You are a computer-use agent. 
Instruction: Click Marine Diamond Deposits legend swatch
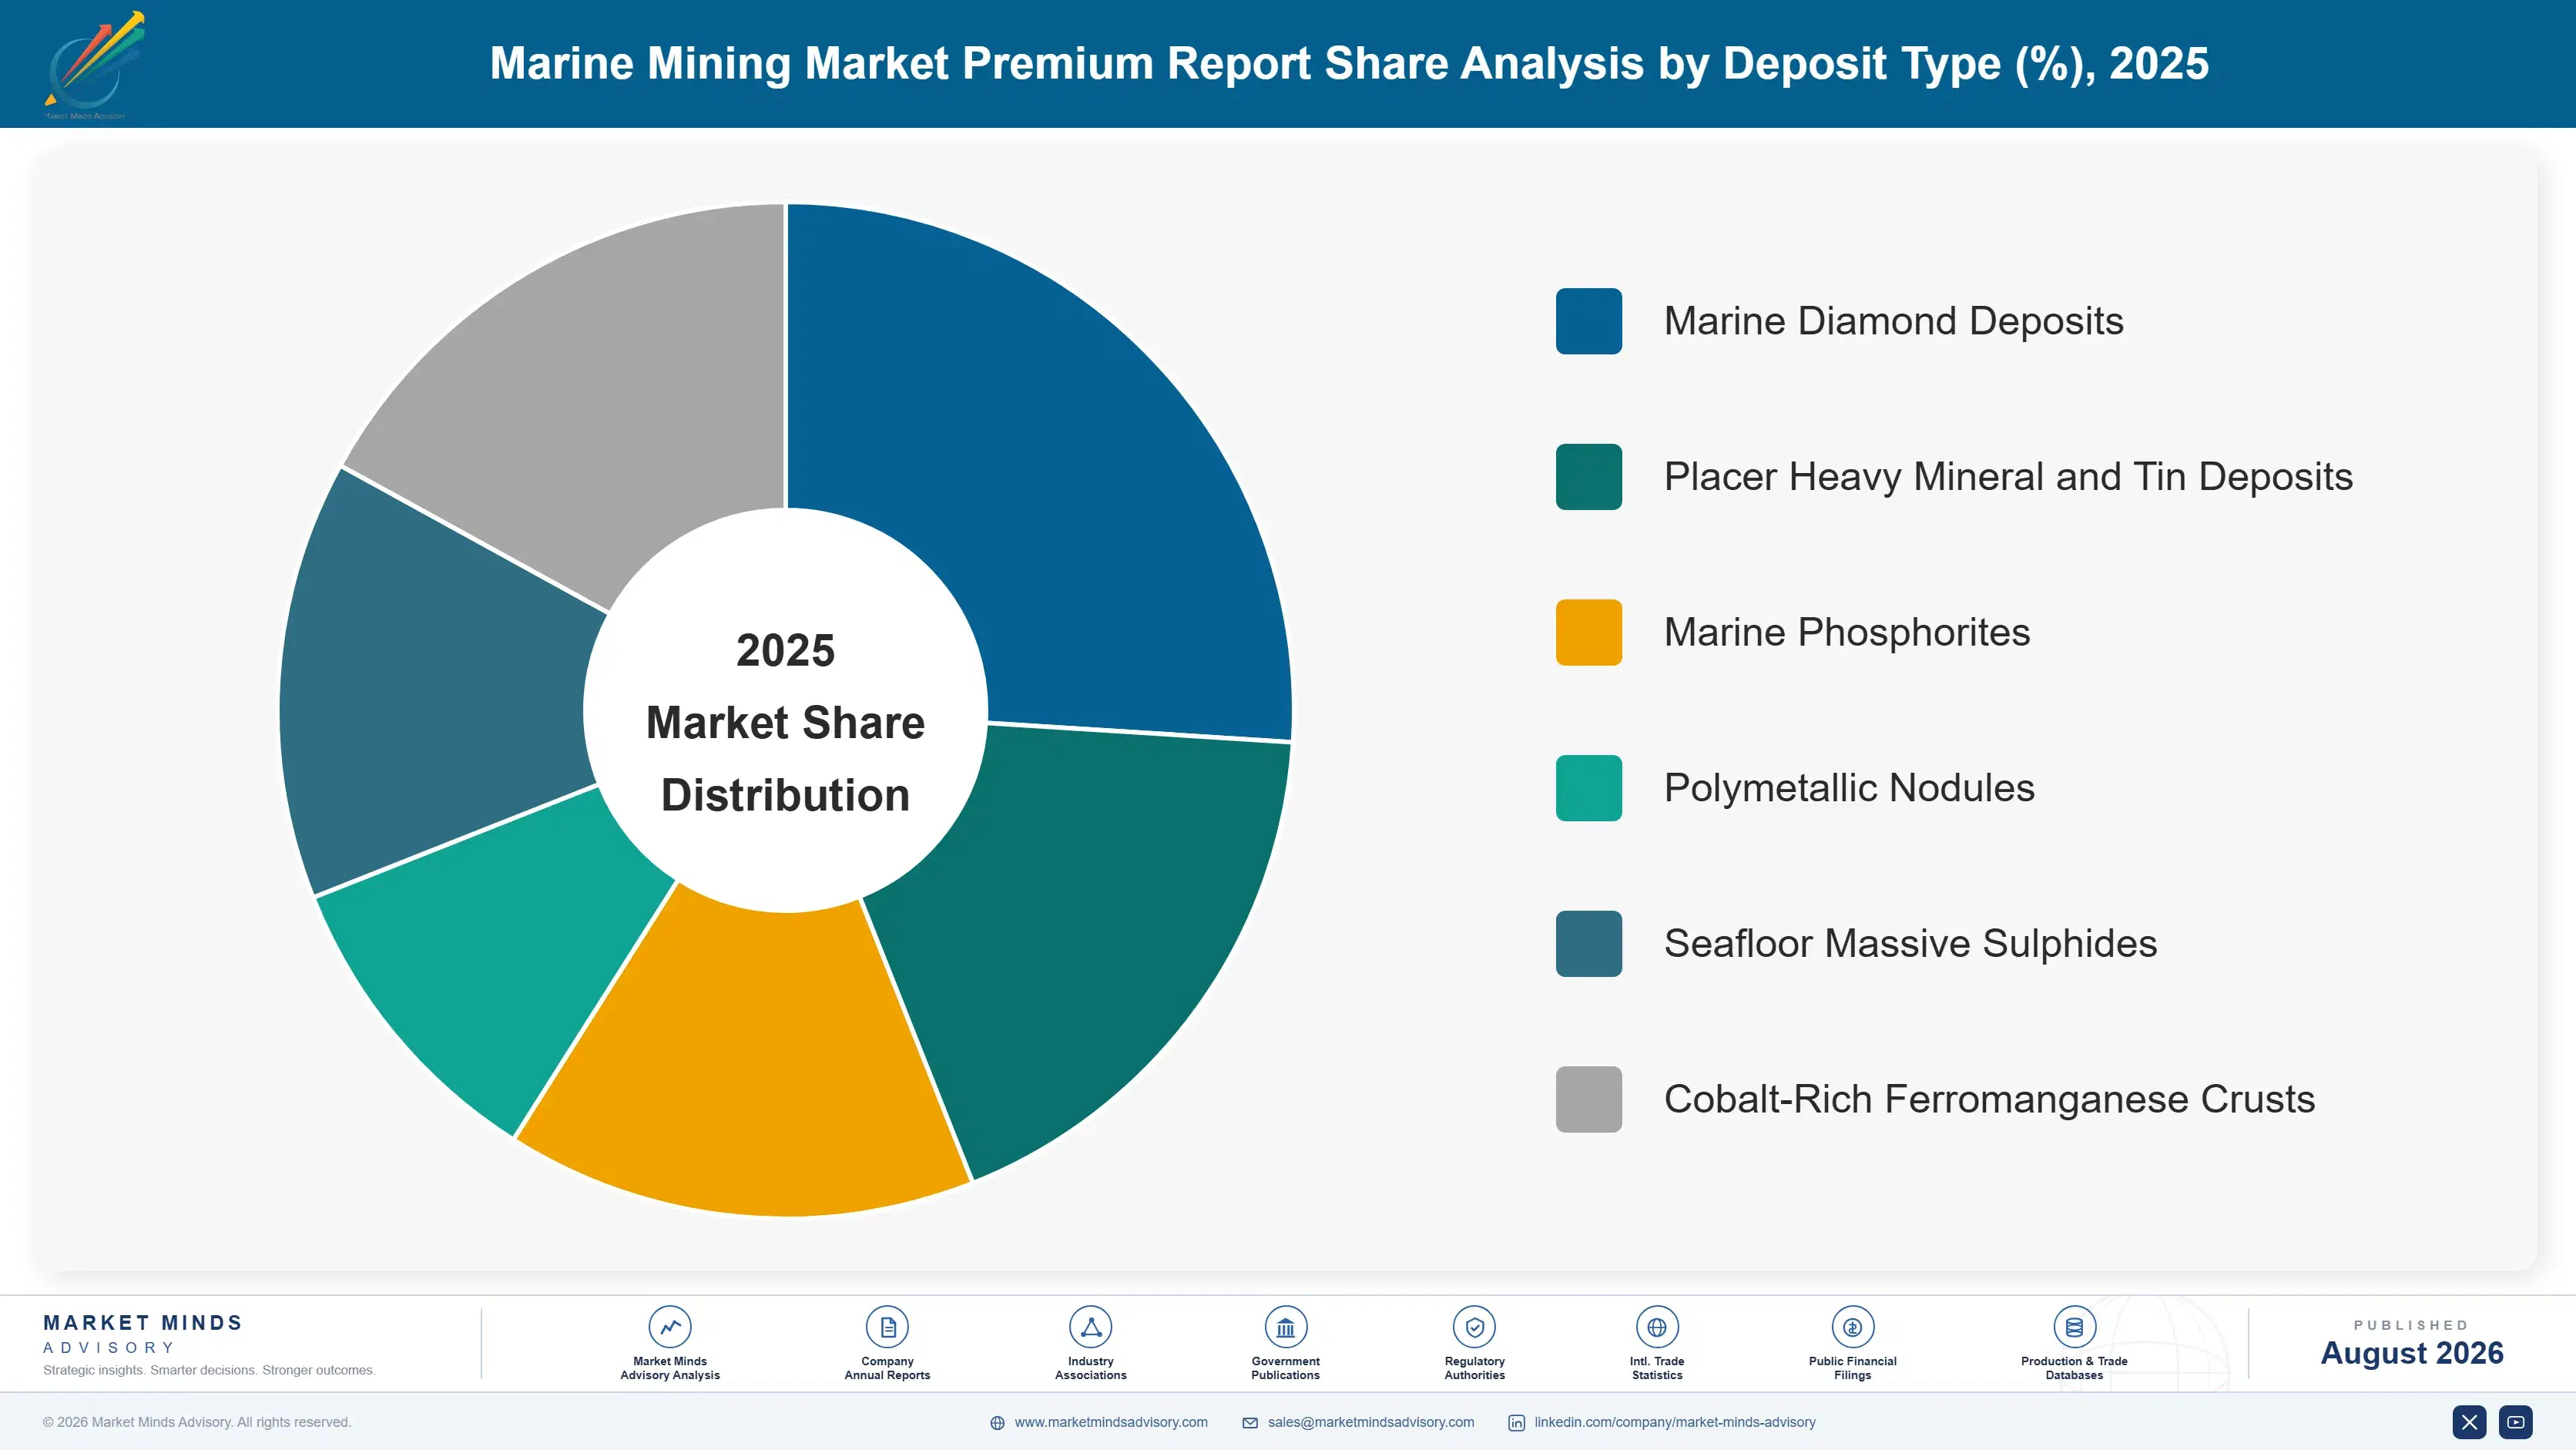point(1588,321)
